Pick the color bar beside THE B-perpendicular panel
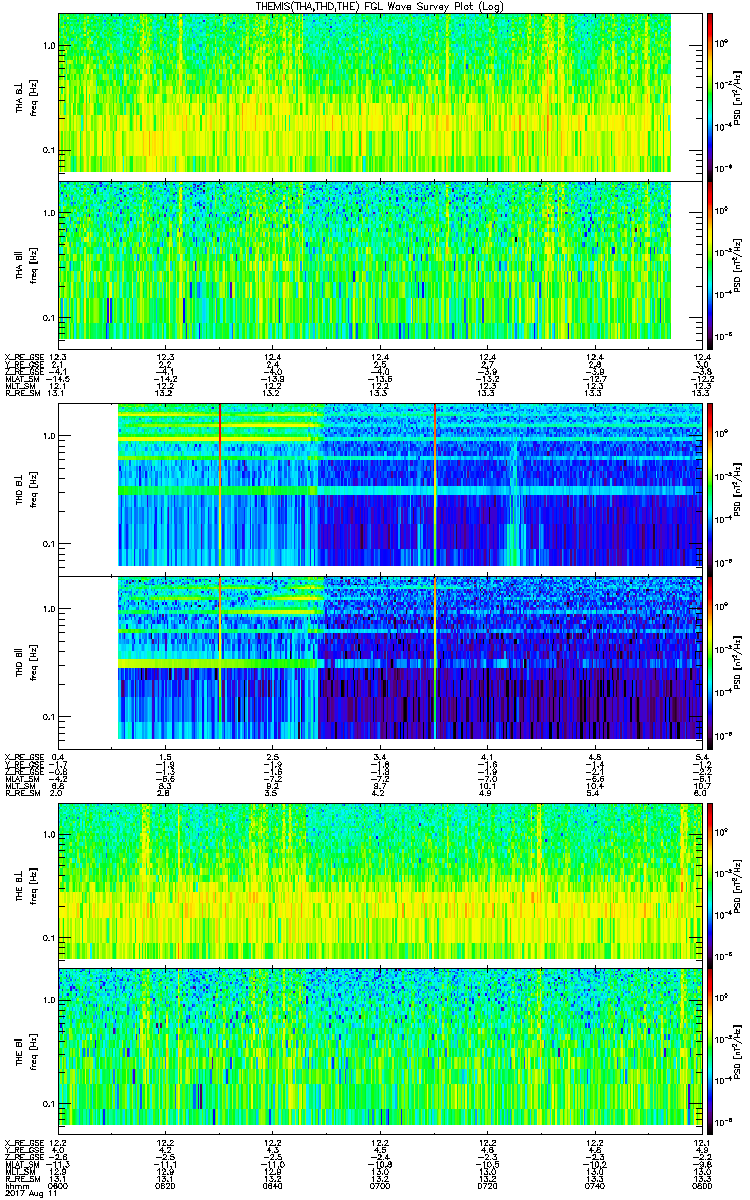Viewport: 750px width, 1200px height. [x=710, y=880]
